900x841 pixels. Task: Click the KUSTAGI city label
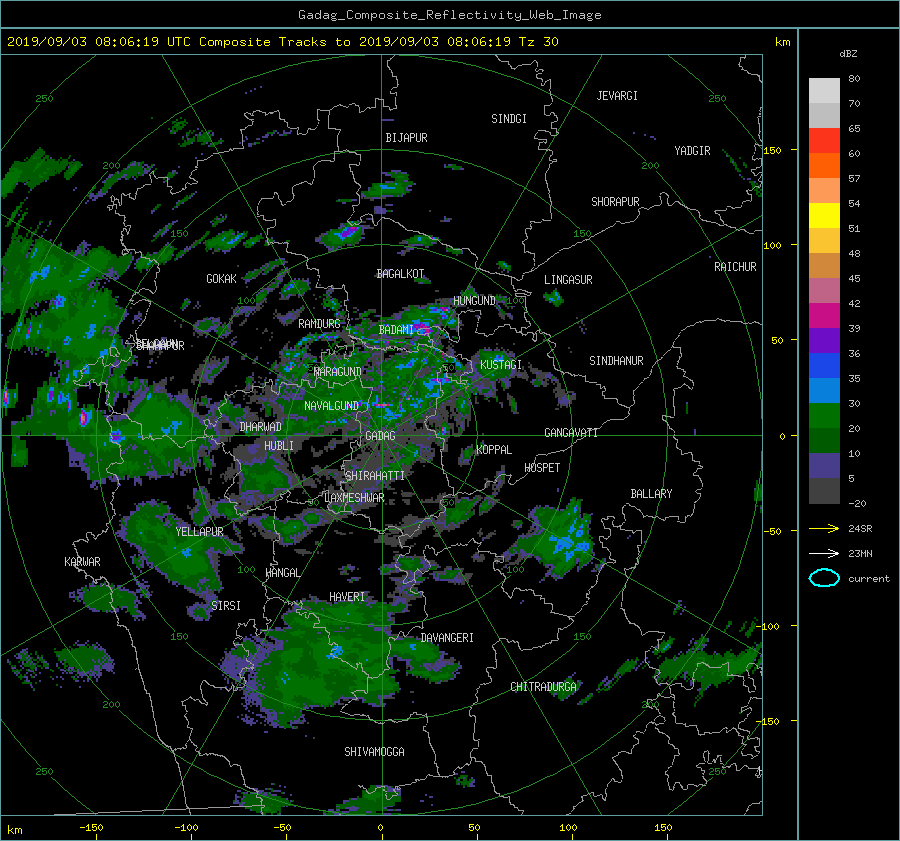pos(501,365)
